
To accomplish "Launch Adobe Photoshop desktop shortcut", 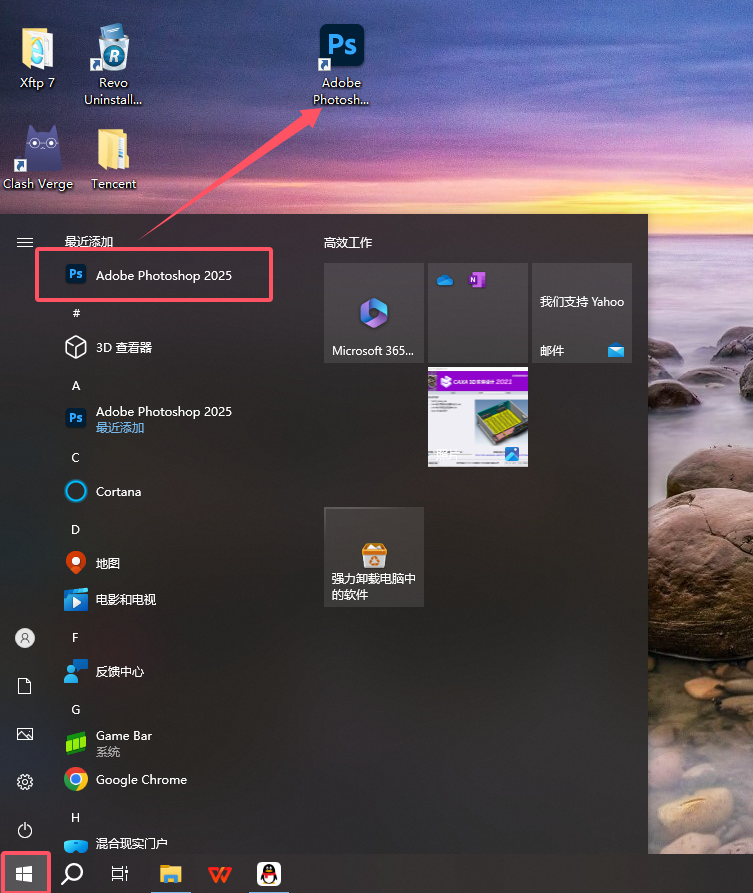I will point(341,64).
